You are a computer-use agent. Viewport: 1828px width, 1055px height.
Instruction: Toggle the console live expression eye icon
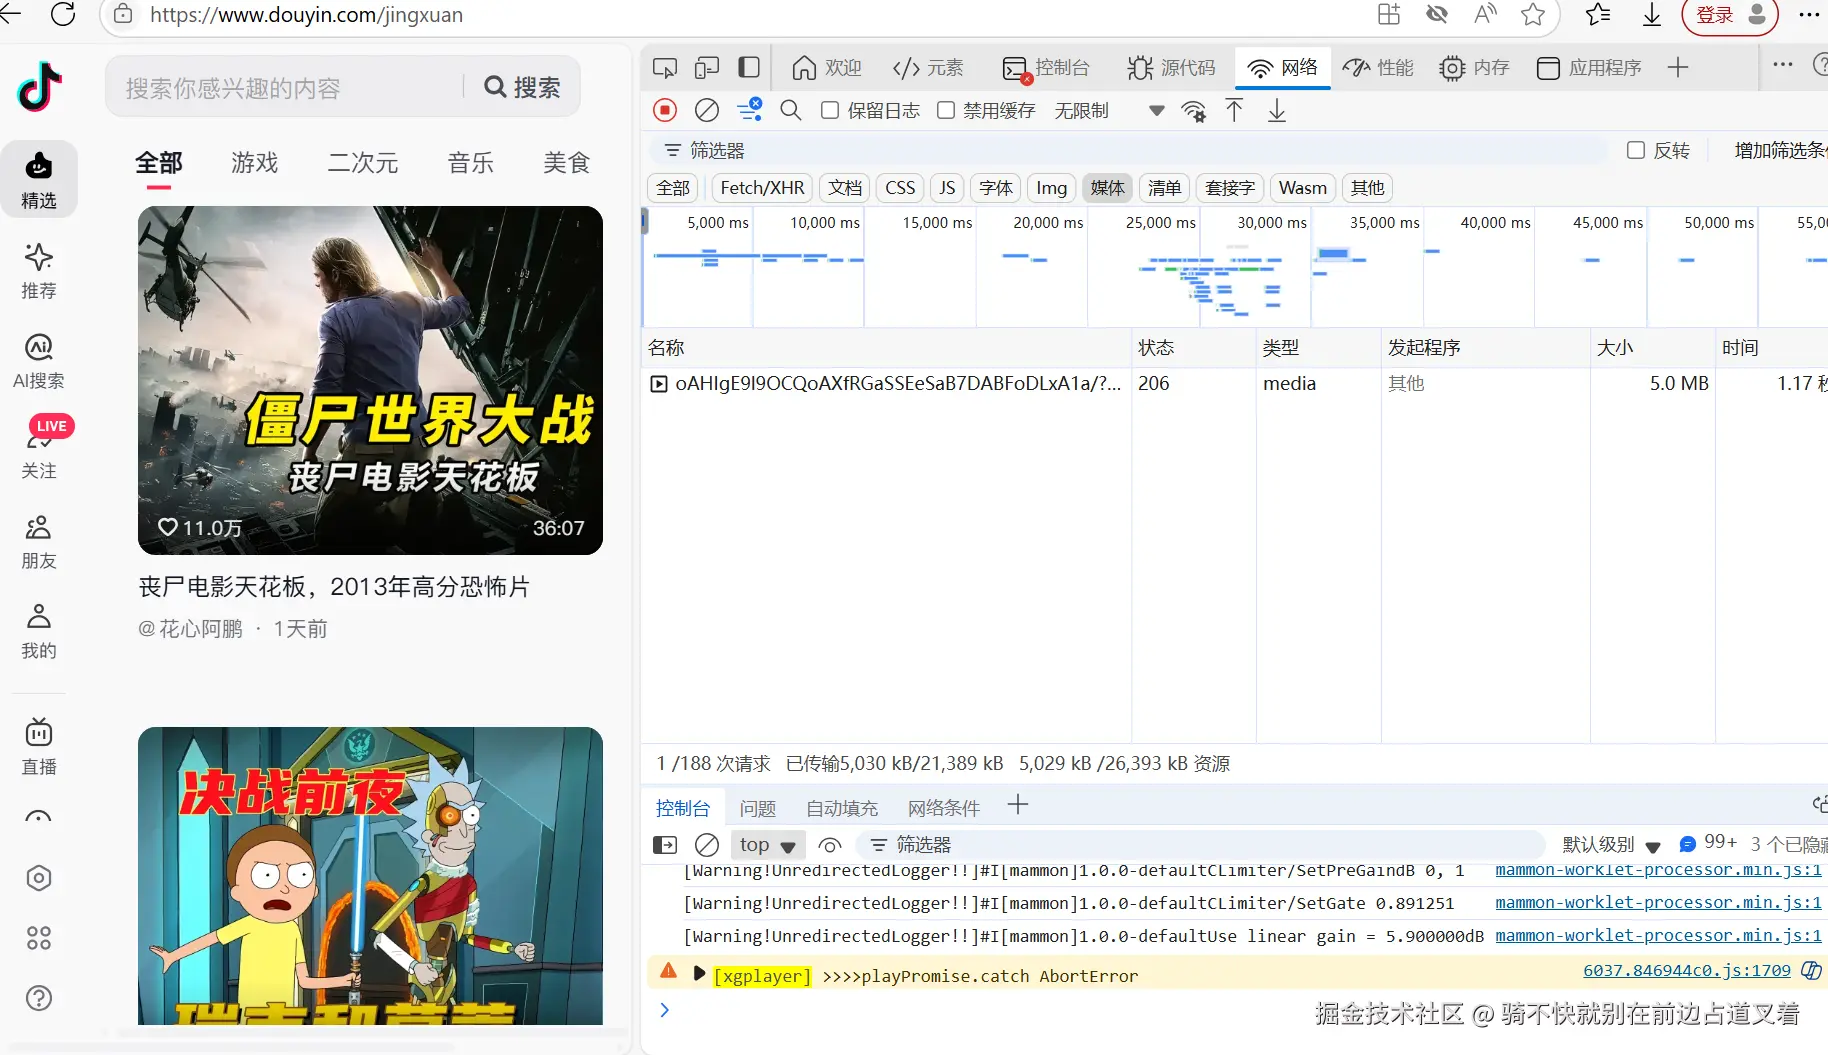click(x=830, y=845)
